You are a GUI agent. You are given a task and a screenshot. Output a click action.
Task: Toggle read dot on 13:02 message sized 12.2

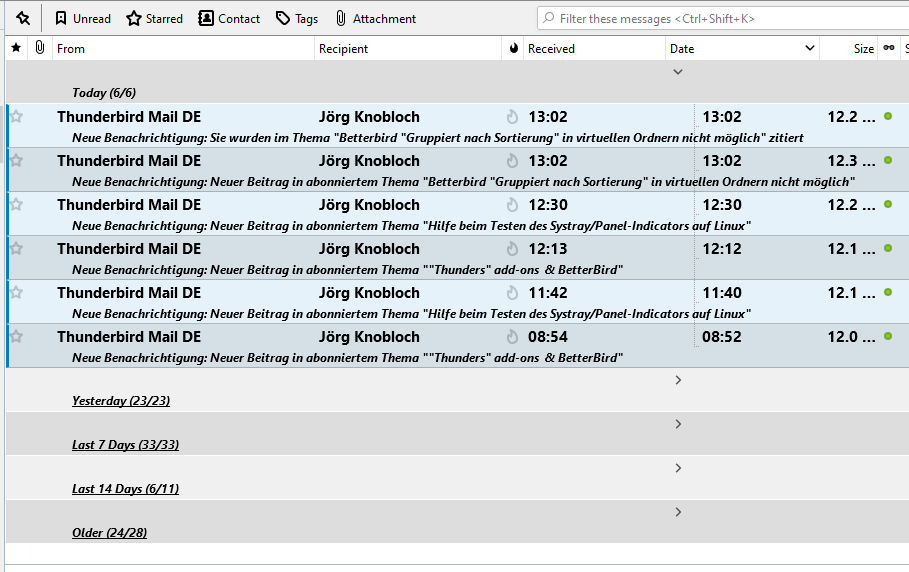888,116
